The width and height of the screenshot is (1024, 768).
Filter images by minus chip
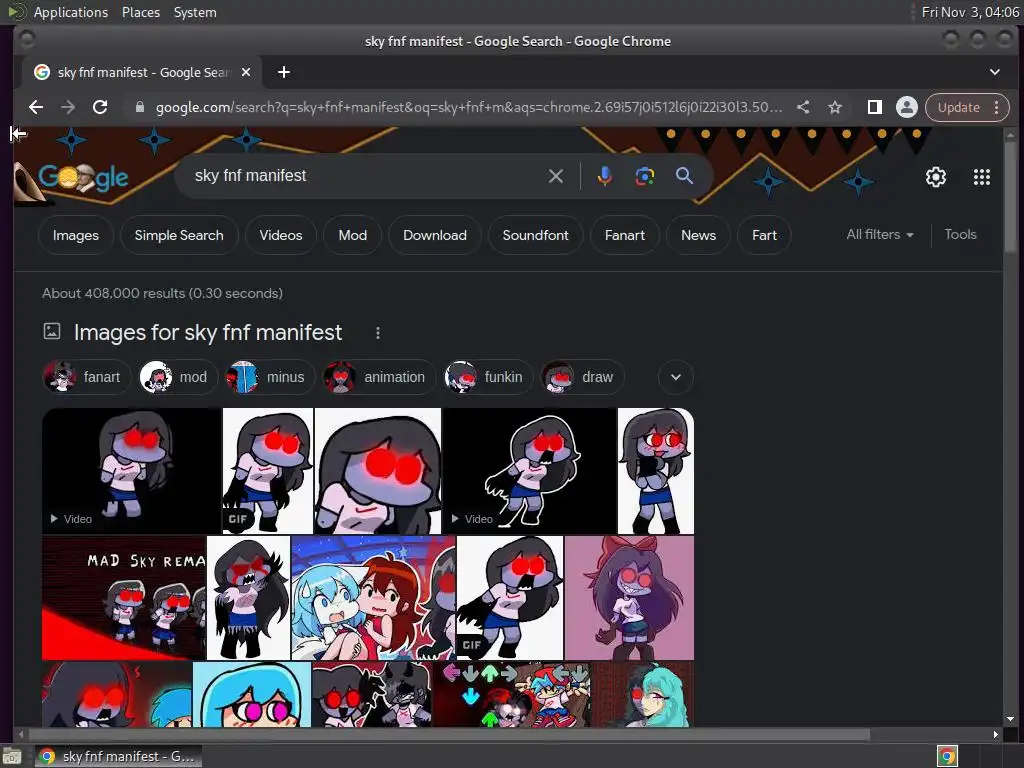click(270, 377)
